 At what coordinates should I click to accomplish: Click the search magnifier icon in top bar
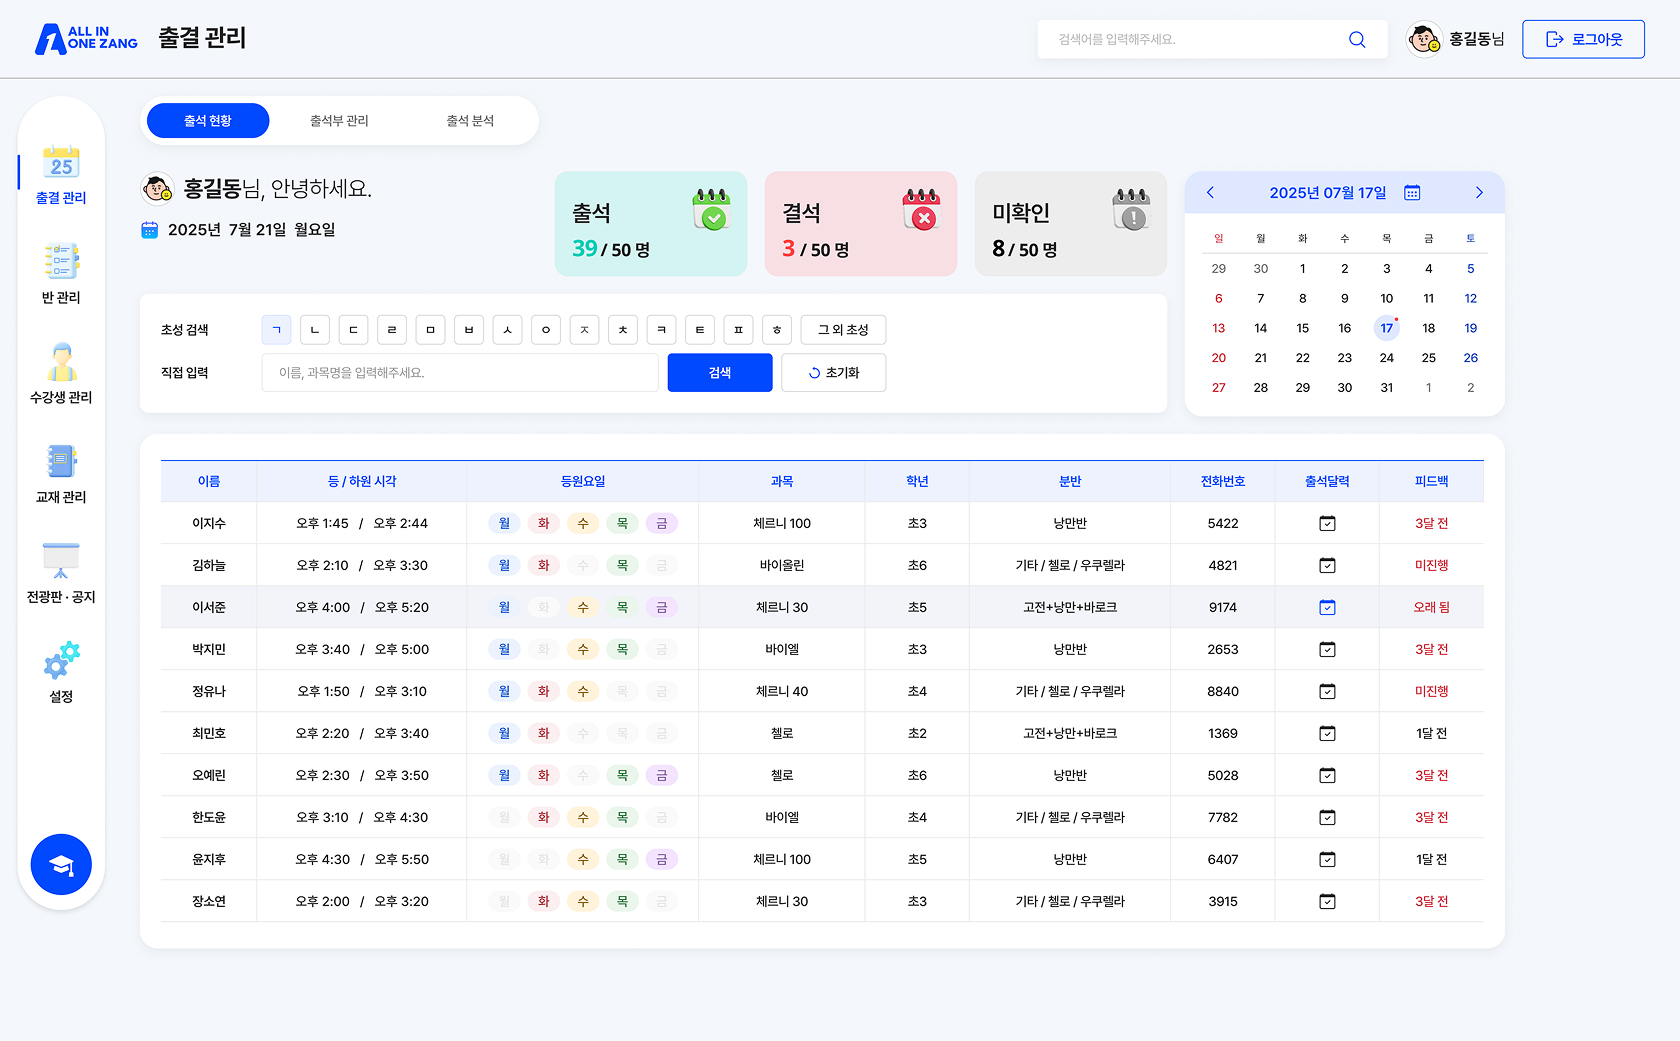pos(1356,40)
